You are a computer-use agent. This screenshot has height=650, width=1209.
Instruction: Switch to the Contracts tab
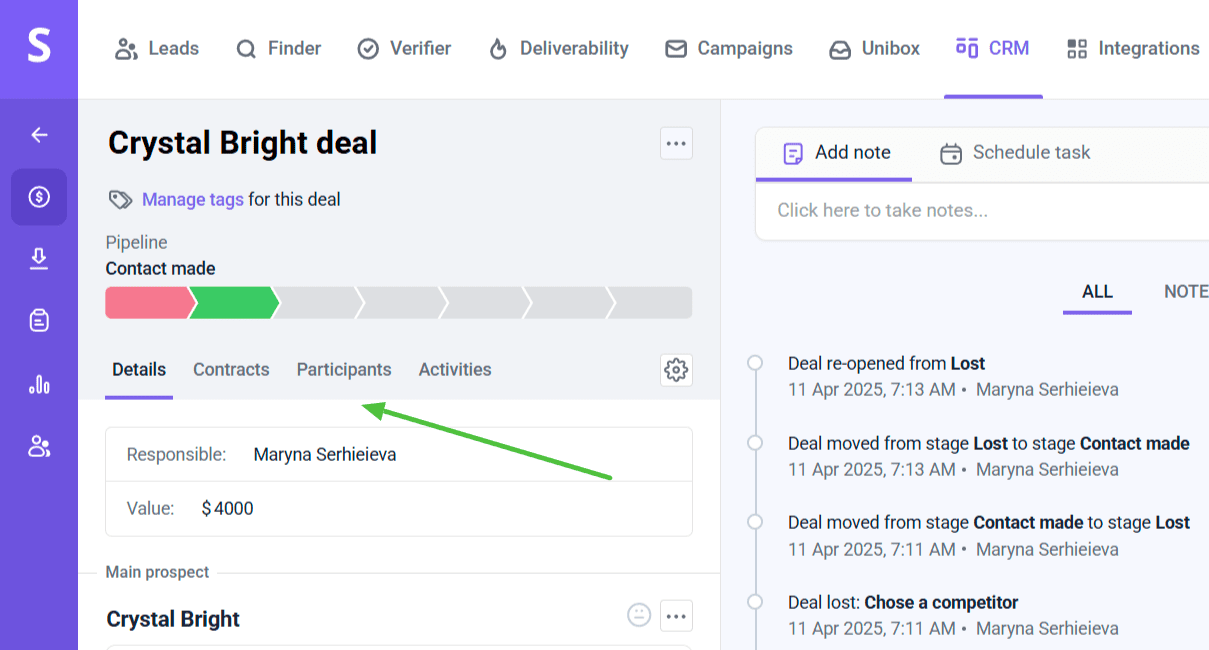(231, 370)
